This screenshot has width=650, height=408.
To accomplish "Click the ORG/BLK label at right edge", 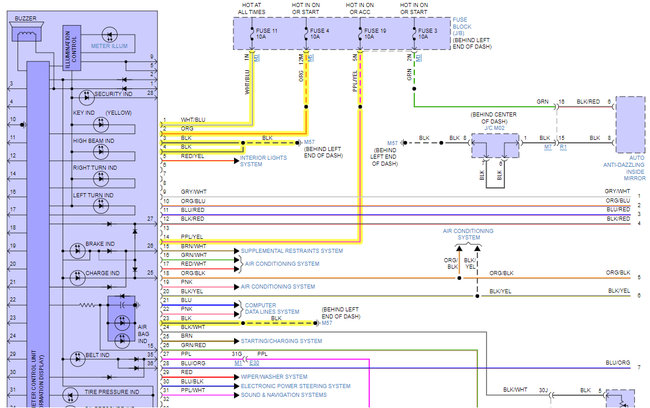I will [x=618, y=273].
